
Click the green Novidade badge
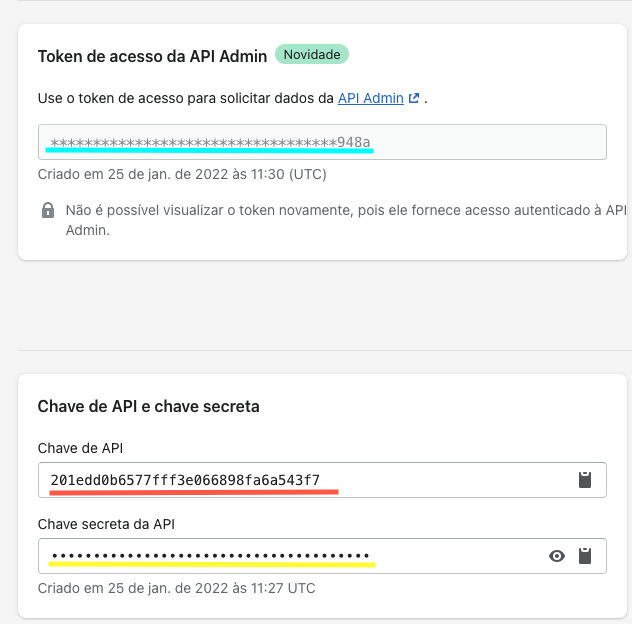pyautogui.click(x=312, y=54)
